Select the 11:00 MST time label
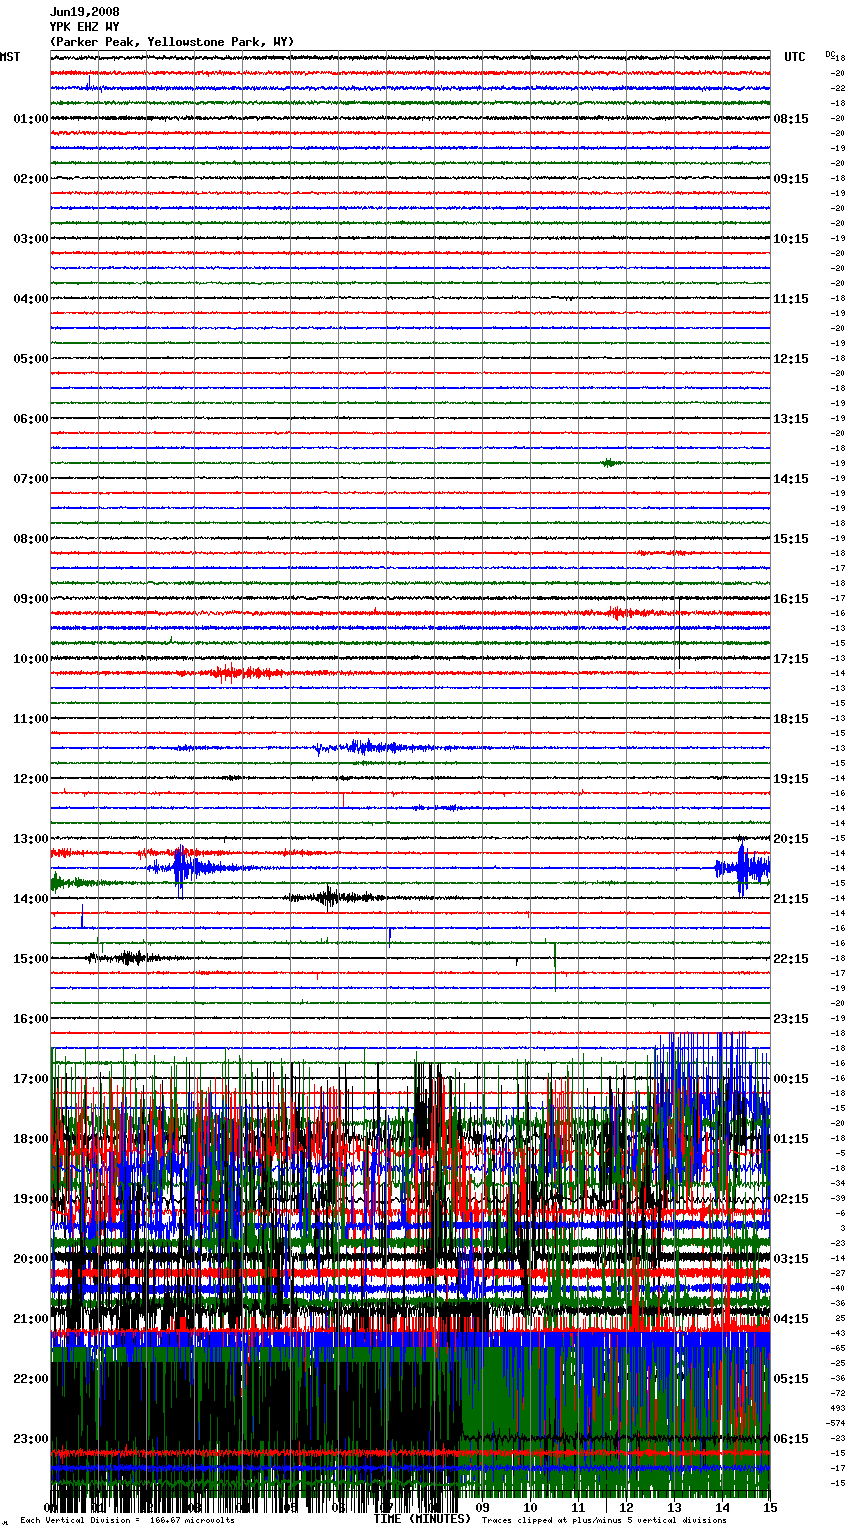 pyautogui.click(x=31, y=719)
